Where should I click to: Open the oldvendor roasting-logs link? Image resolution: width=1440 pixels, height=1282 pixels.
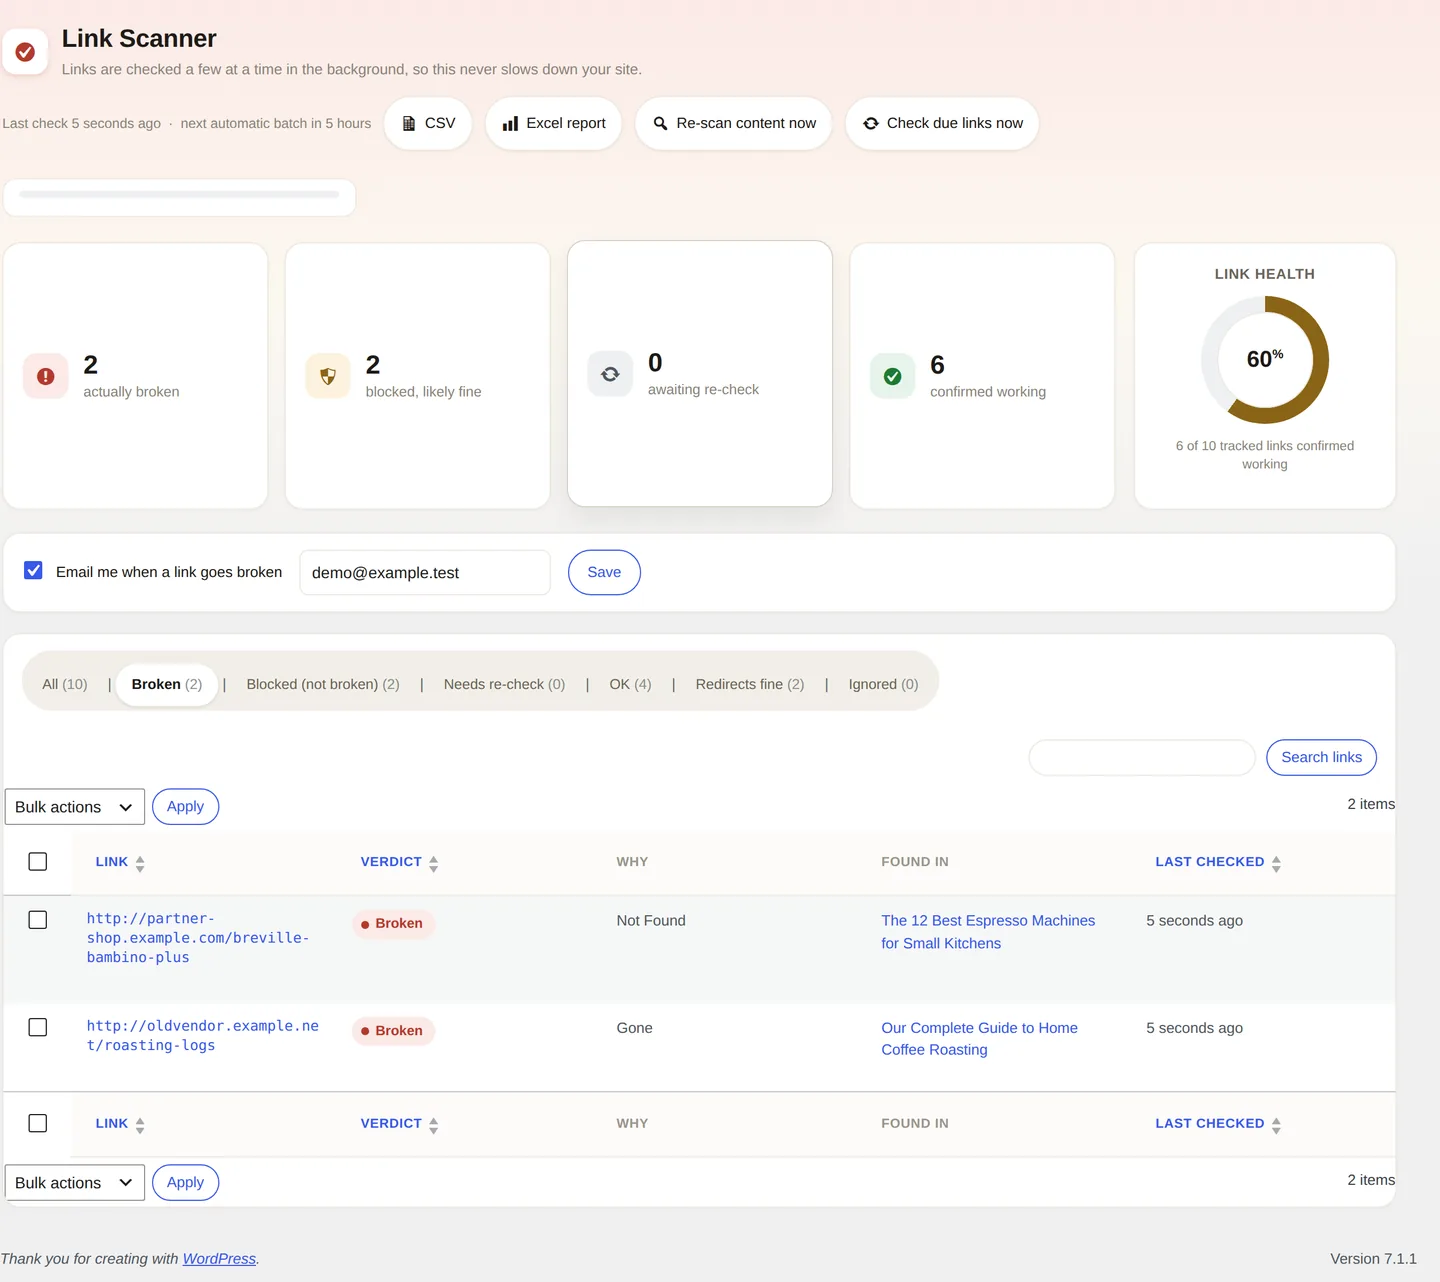pos(203,1036)
